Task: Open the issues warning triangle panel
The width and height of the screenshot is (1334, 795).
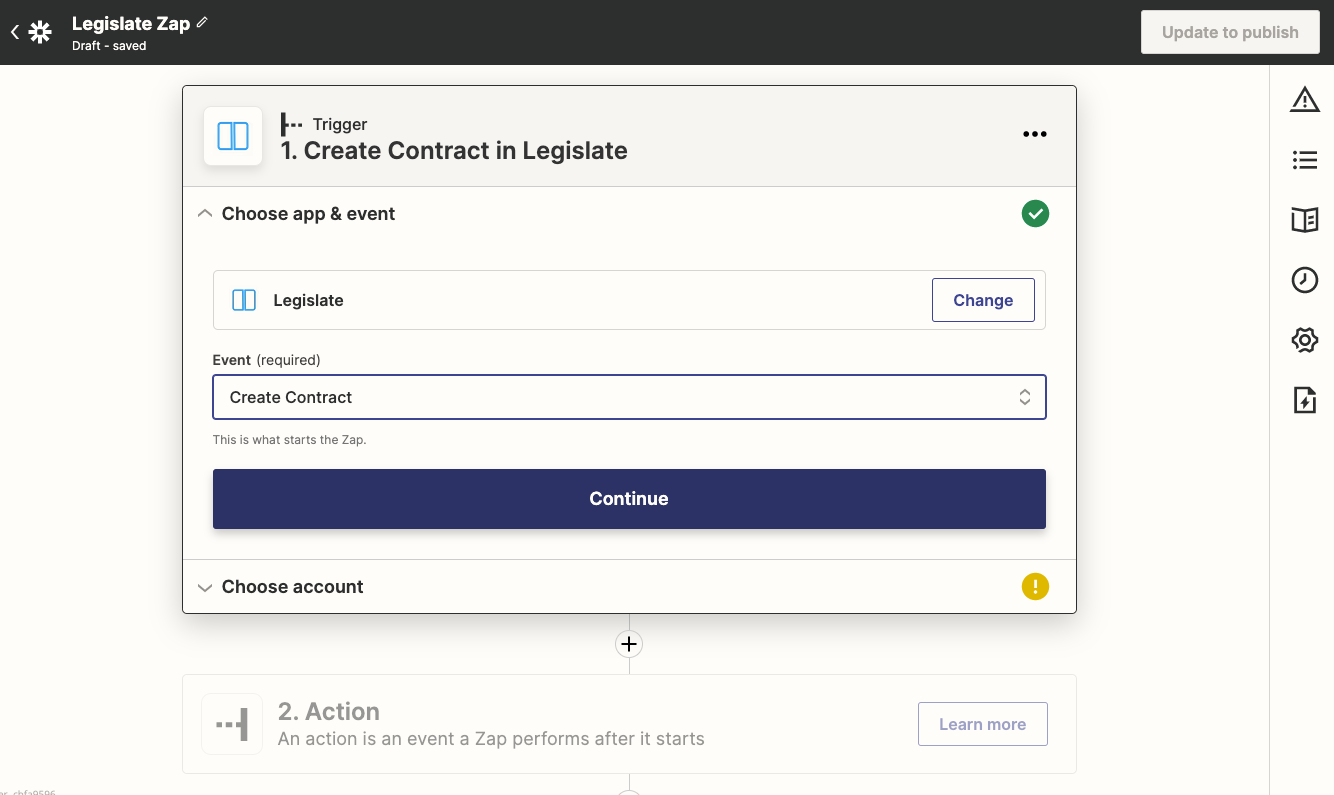Action: tap(1304, 99)
